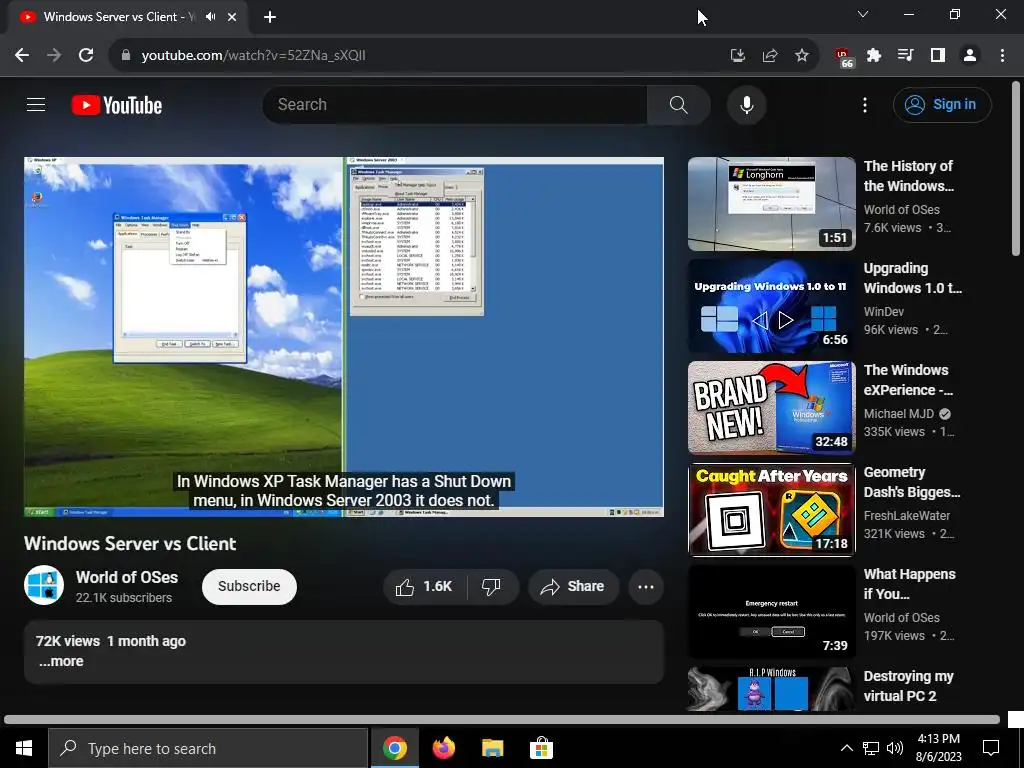Image resolution: width=1024 pixels, height=768 pixels.
Task: Share this page from address bar
Action: [x=770, y=56]
